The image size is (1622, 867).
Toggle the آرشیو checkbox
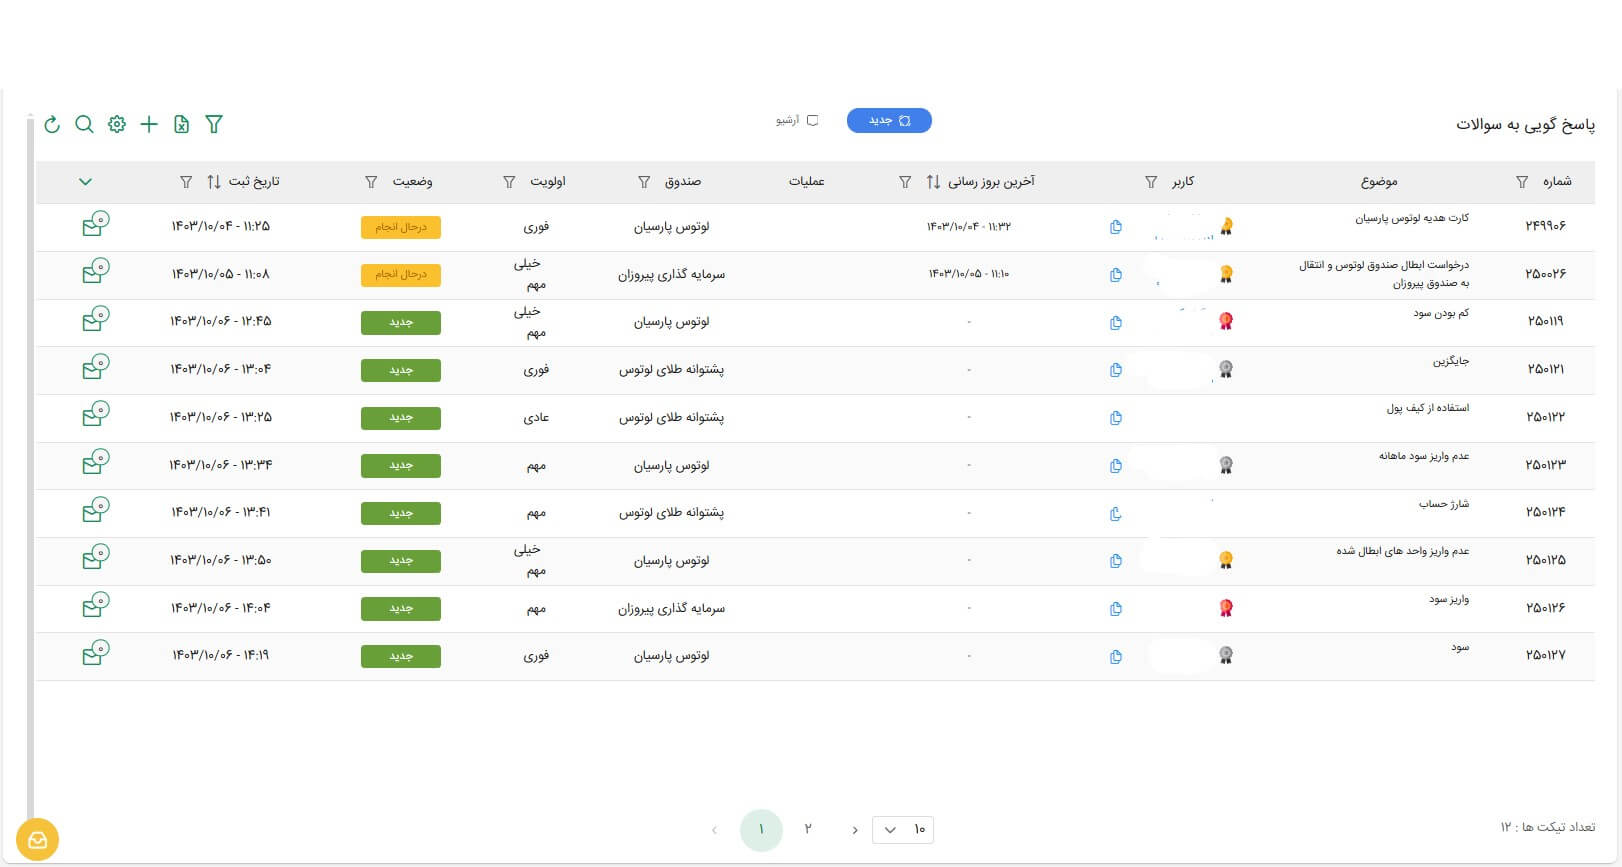812,121
